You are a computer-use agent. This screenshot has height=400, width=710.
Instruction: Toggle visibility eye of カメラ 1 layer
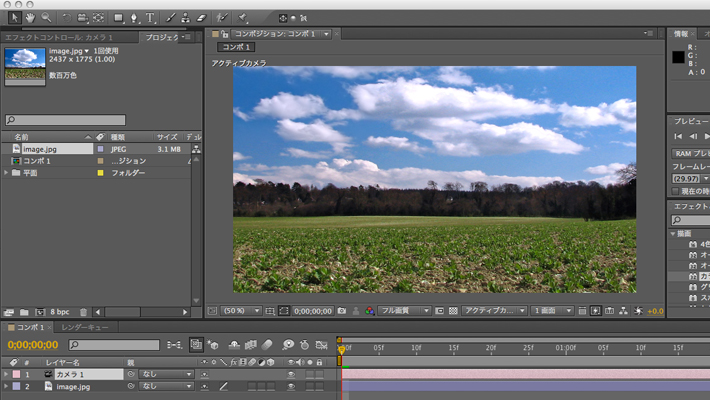click(291, 374)
